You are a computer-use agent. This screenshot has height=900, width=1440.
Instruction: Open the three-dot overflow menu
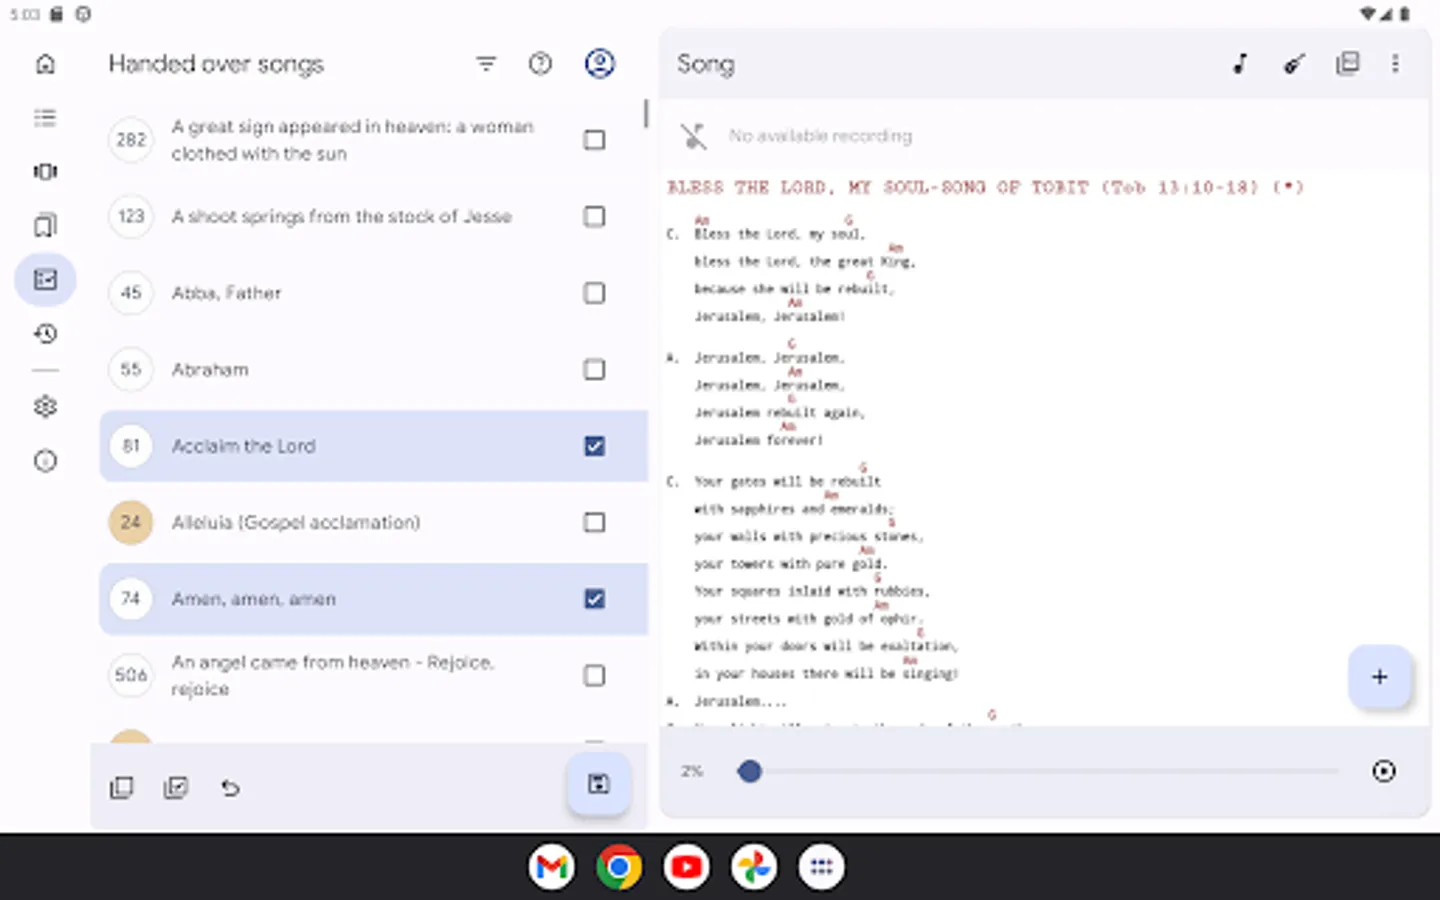click(x=1395, y=64)
